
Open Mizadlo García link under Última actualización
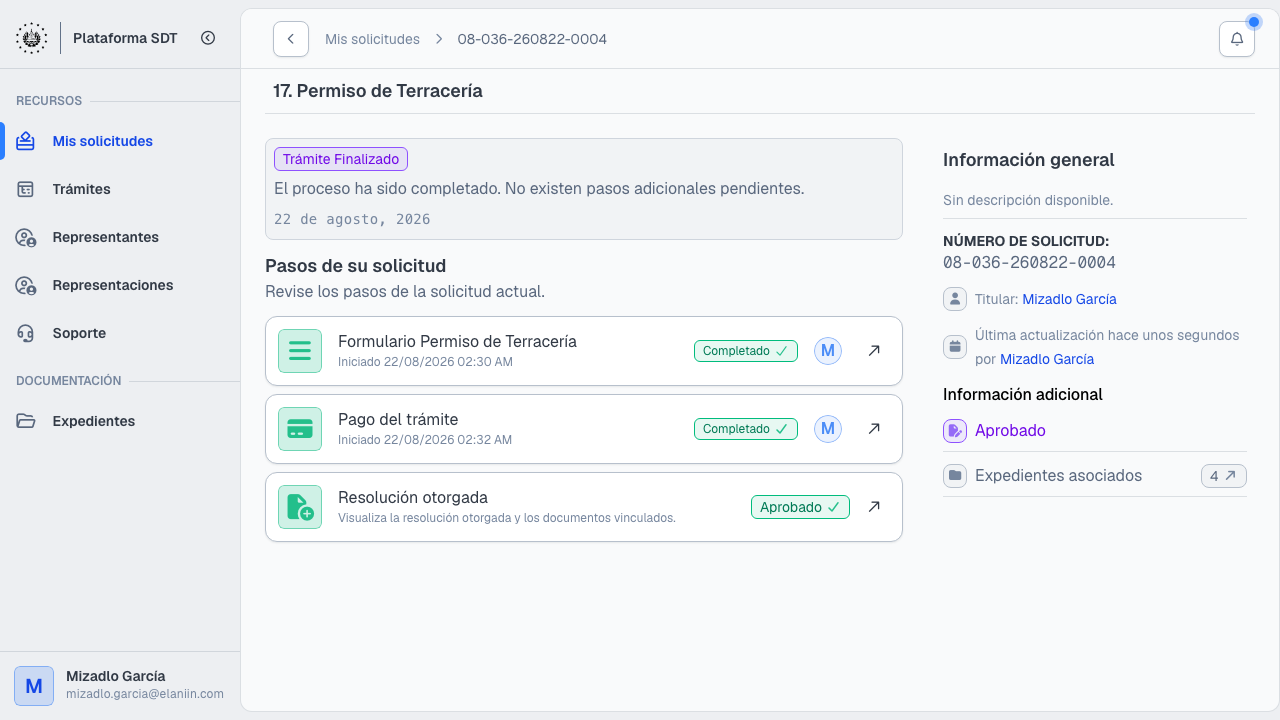point(1047,359)
